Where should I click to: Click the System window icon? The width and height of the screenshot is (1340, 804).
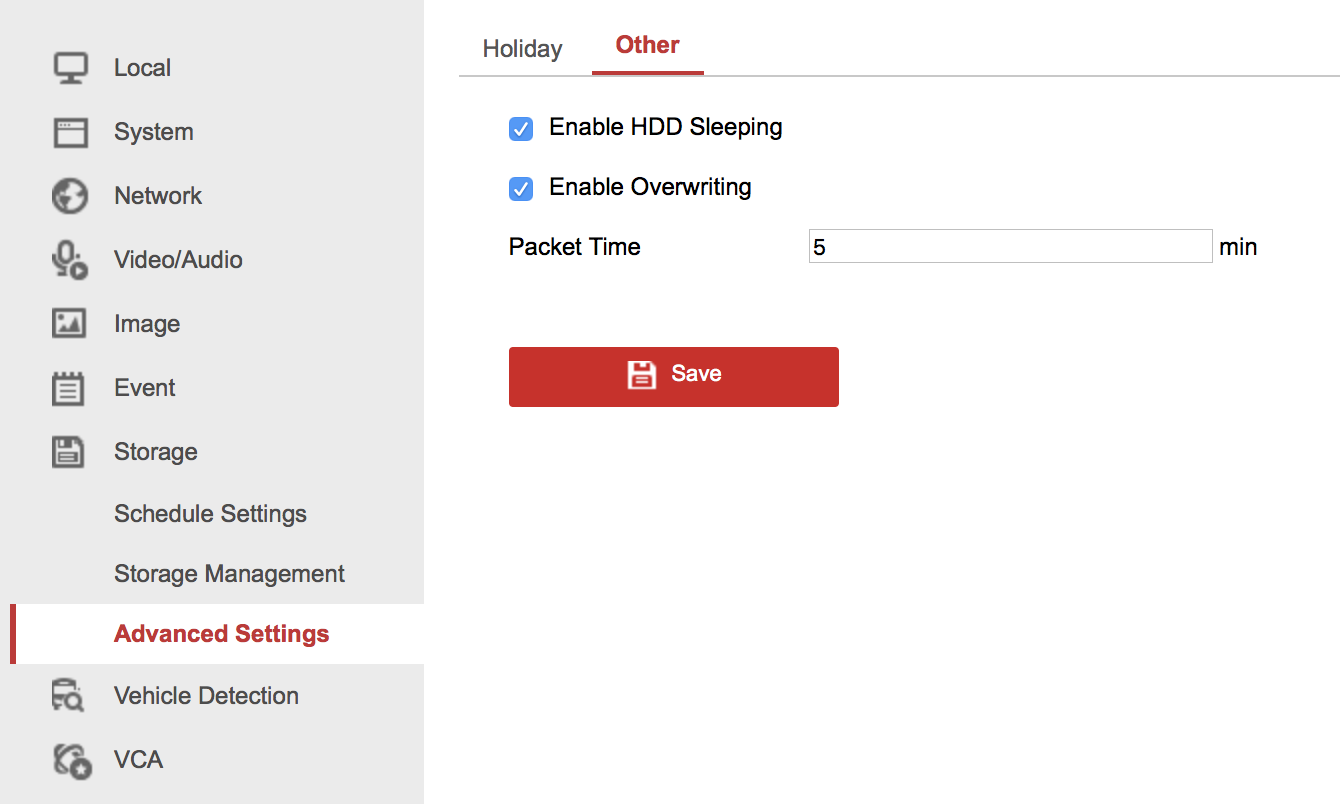click(x=70, y=132)
